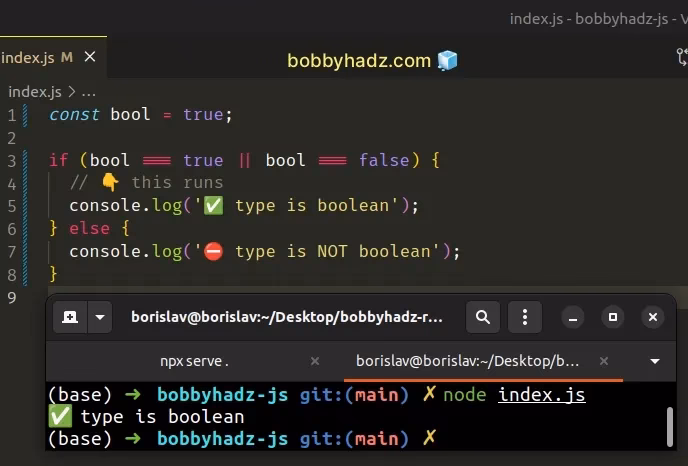Click 'type is boolean' string on line 5
Screen dimensions: 688x466
coord(312,205)
